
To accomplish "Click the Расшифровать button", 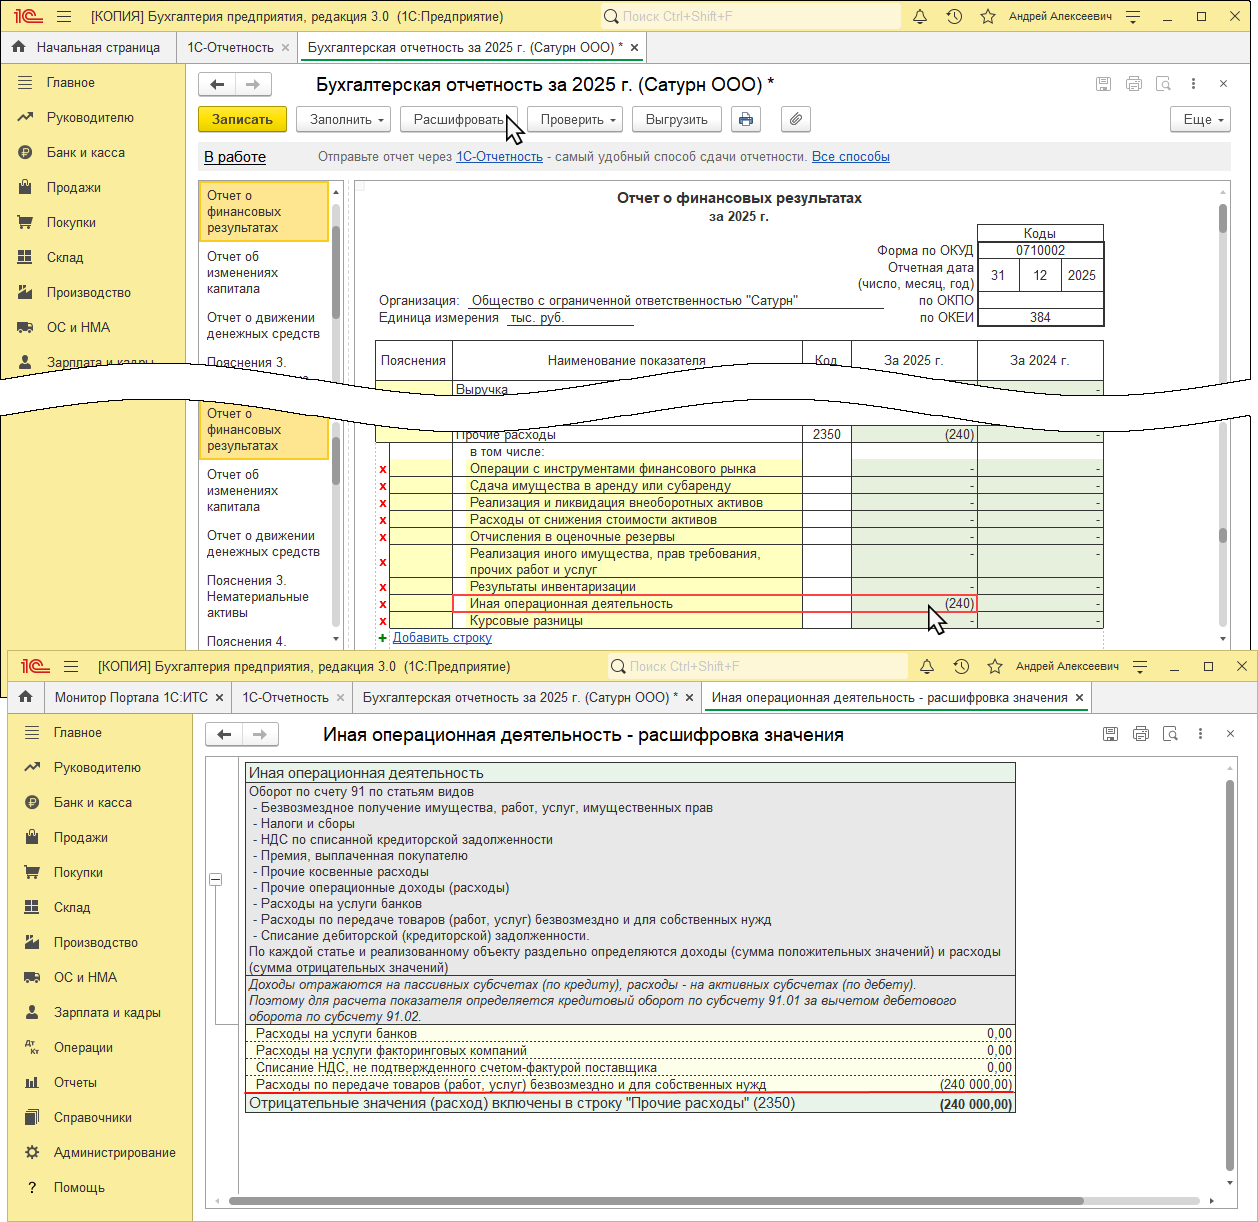I will (x=459, y=119).
